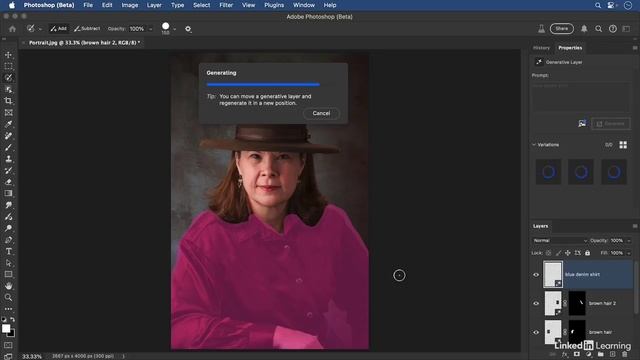Select the Clone Stamp tool
The image size is (640, 360).
(x=8, y=159)
